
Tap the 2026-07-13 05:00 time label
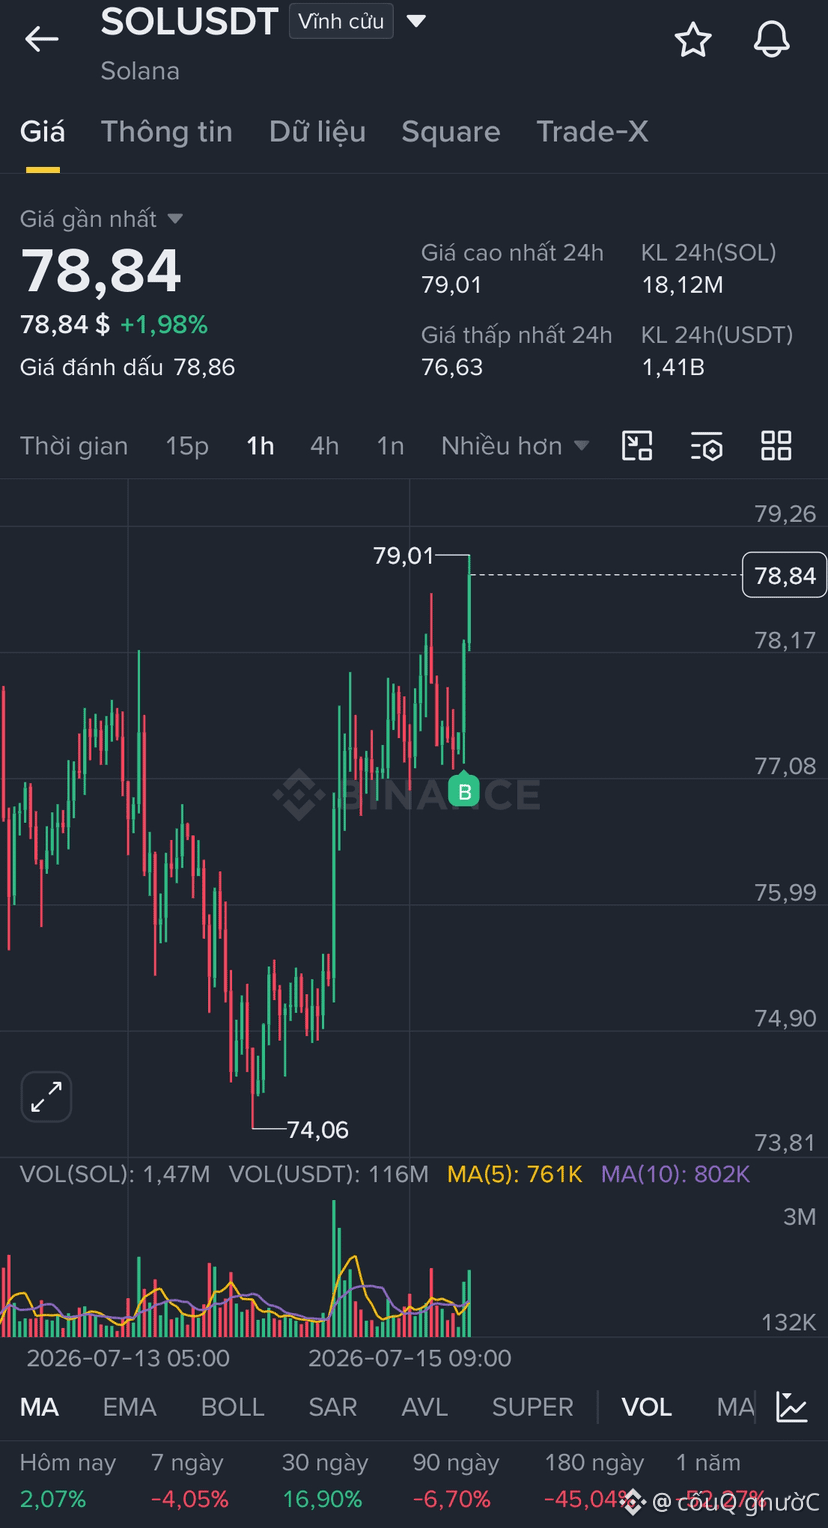click(x=128, y=1358)
